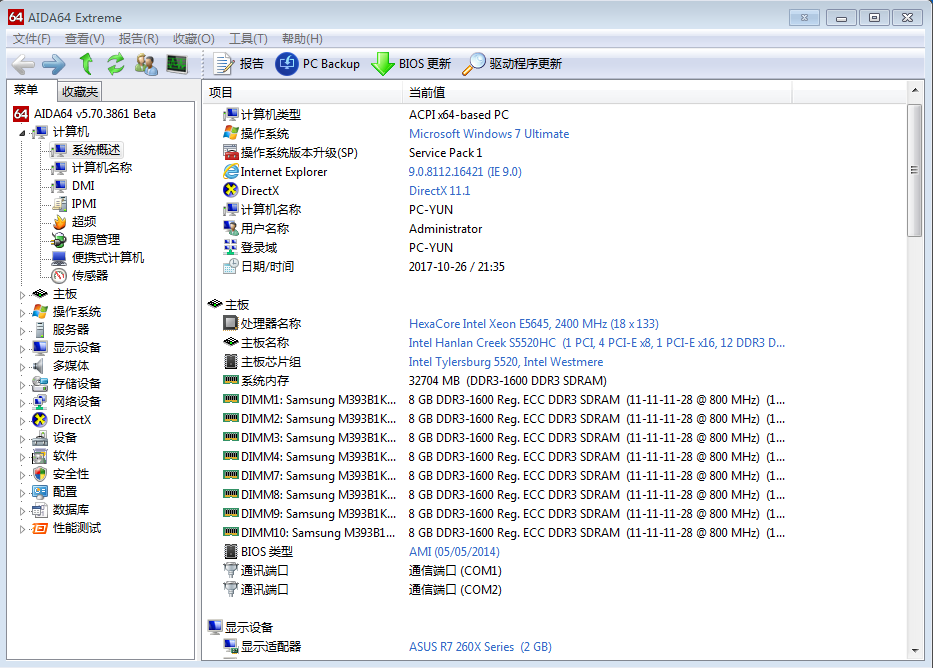Open PC Backup from the toolbar

point(317,64)
